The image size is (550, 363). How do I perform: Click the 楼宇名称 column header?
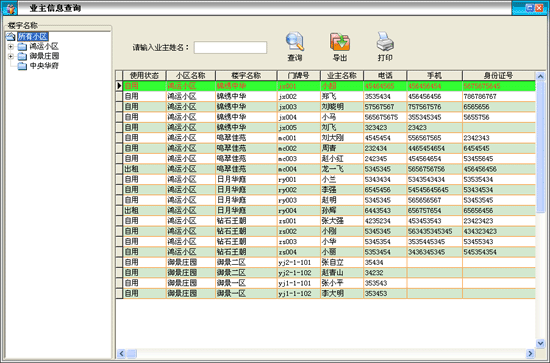click(246, 75)
